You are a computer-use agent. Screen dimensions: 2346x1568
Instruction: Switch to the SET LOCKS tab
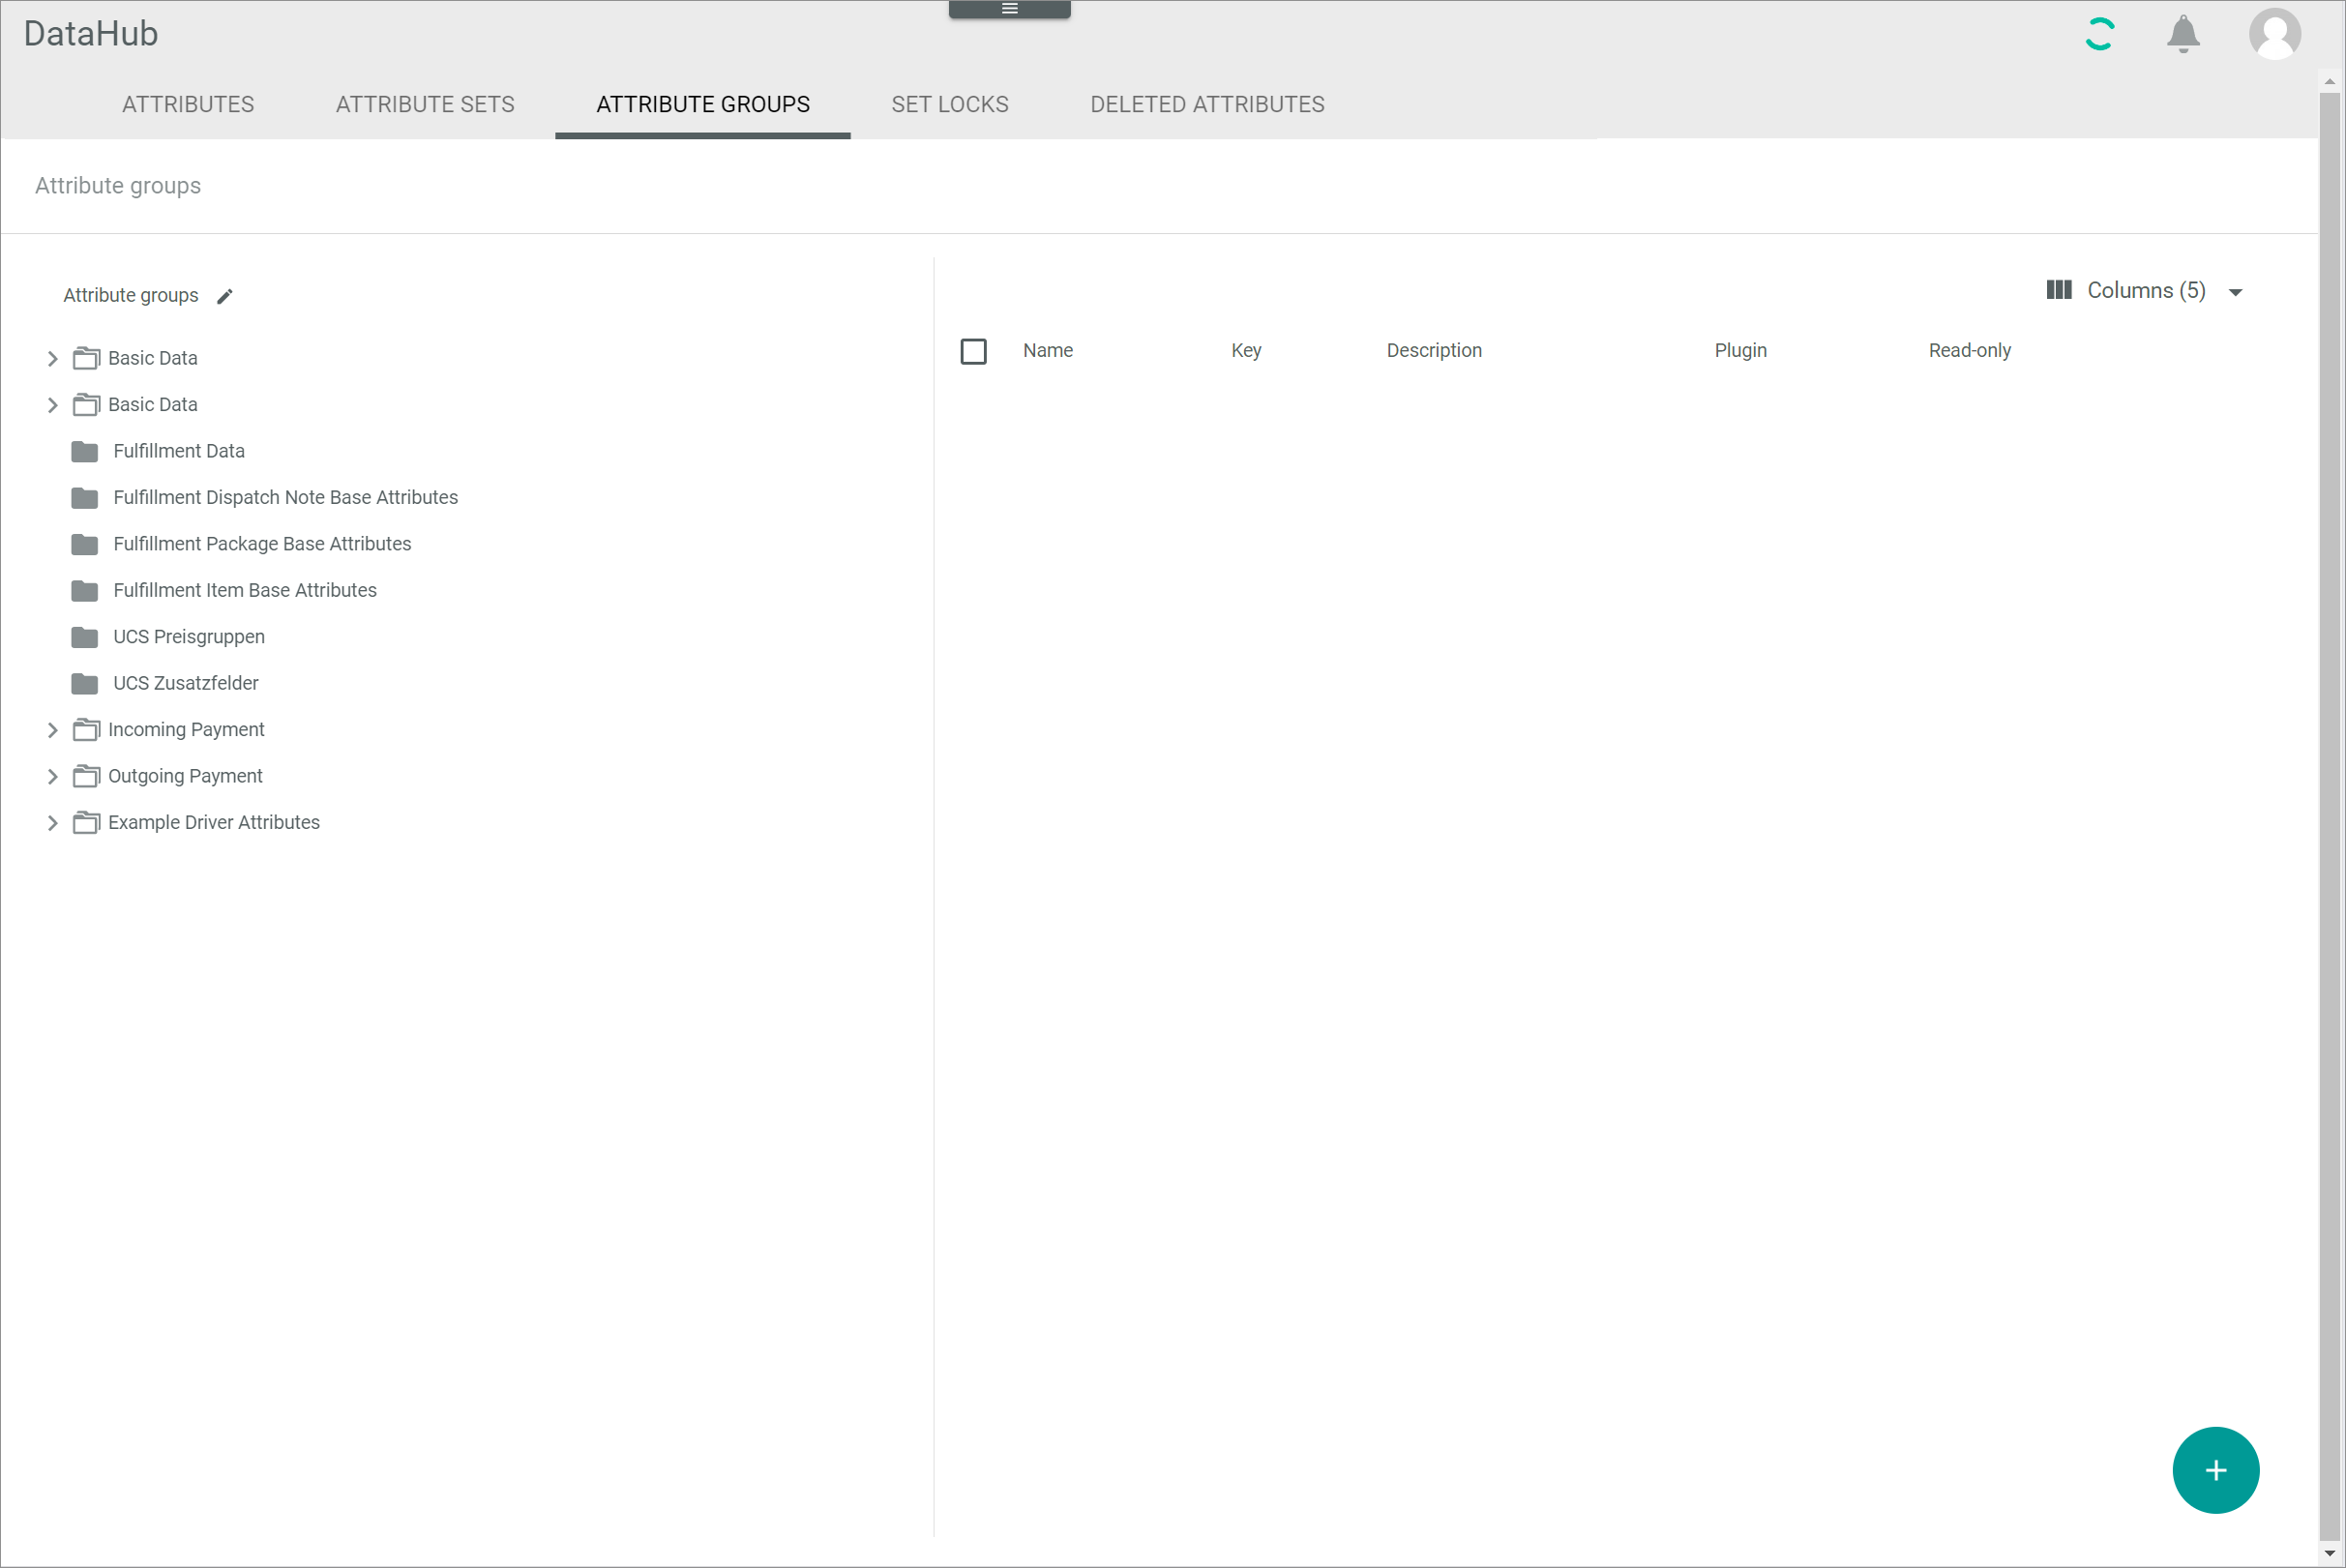950,104
